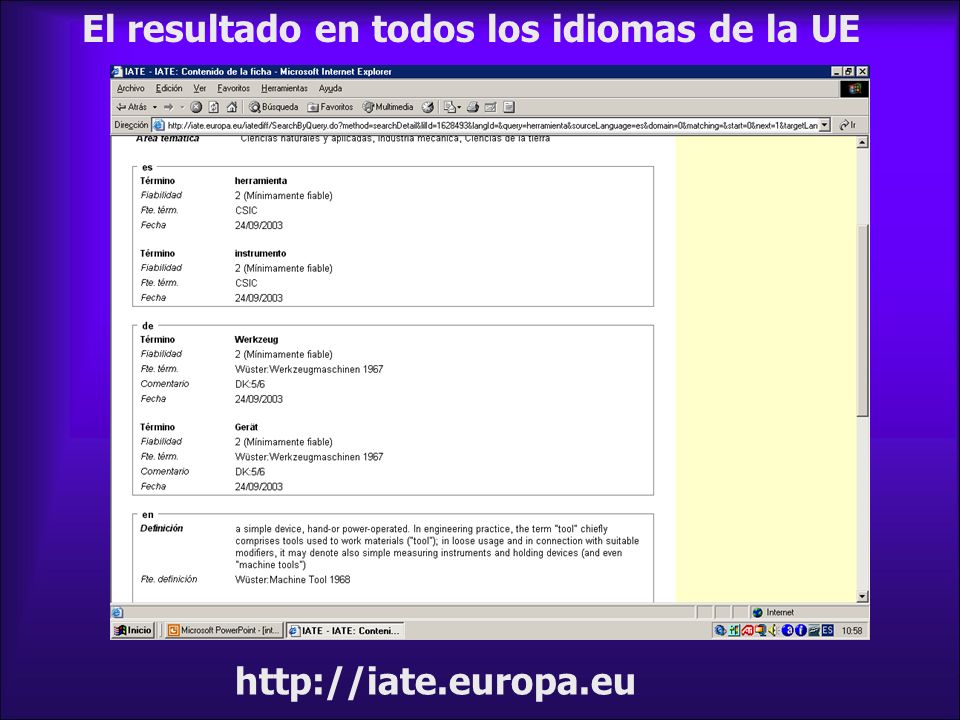Open the Edición menu
The width and height of the screenshot is (960, 720).
[169, 89]
